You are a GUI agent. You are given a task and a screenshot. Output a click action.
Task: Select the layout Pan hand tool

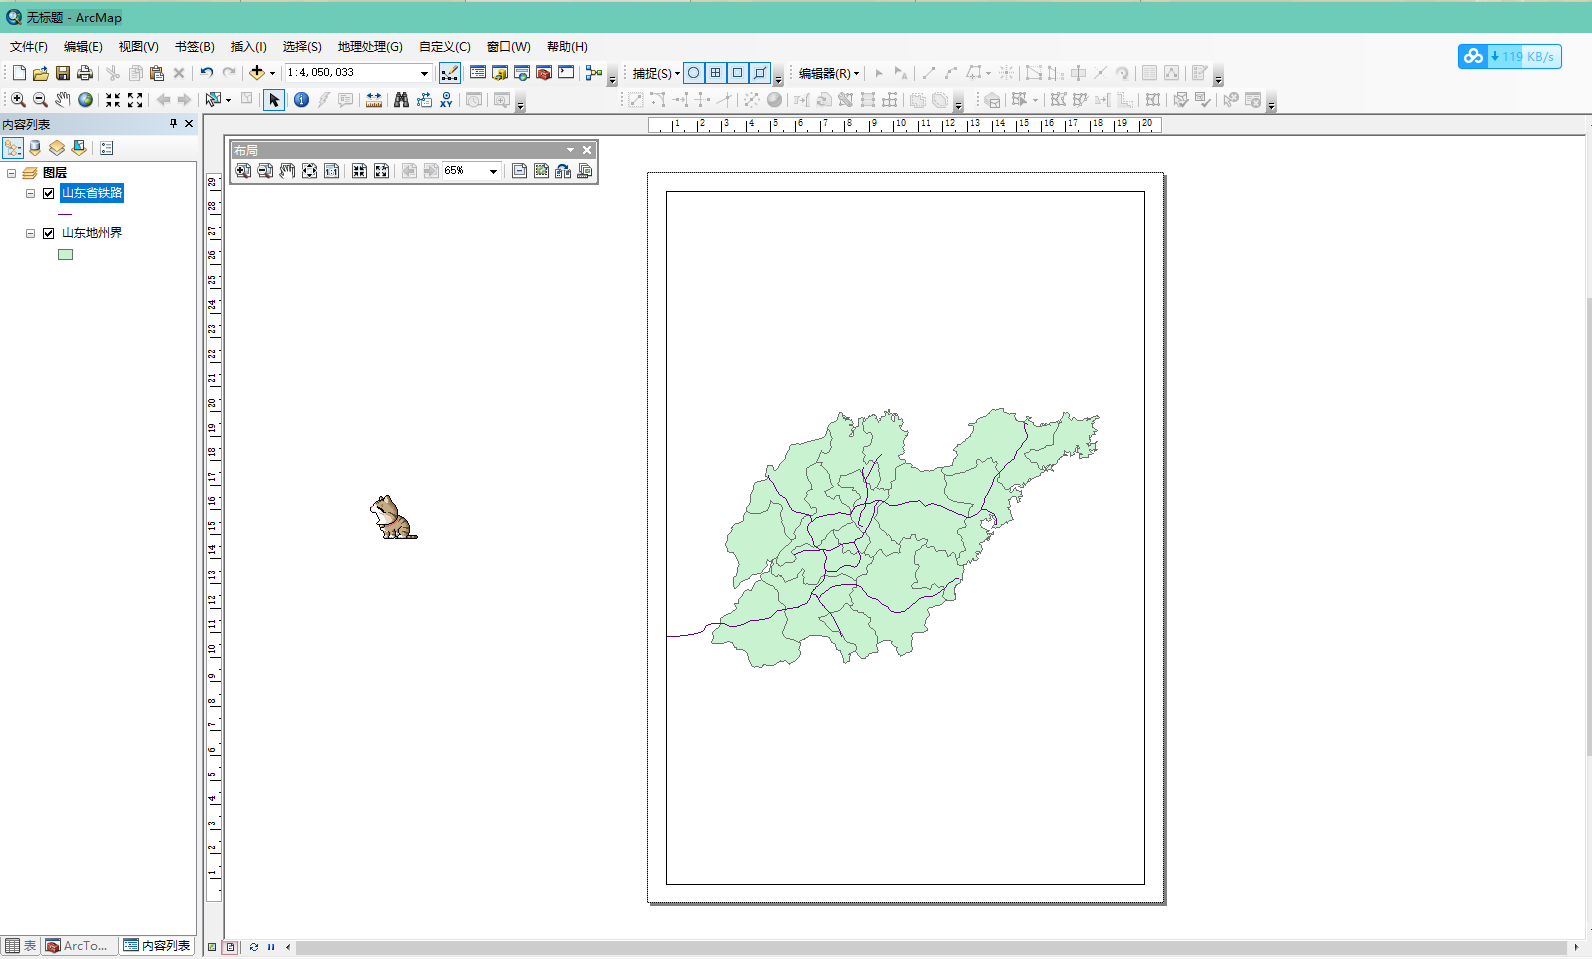pos(287,171)
